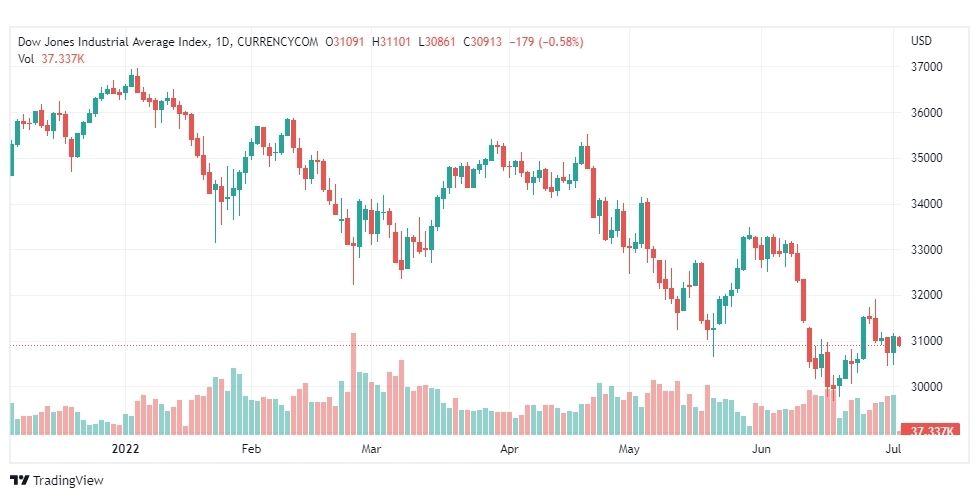Click the tallest red volume bar
The width and height of the screenshot is (979, 498).
click(353, 384)
